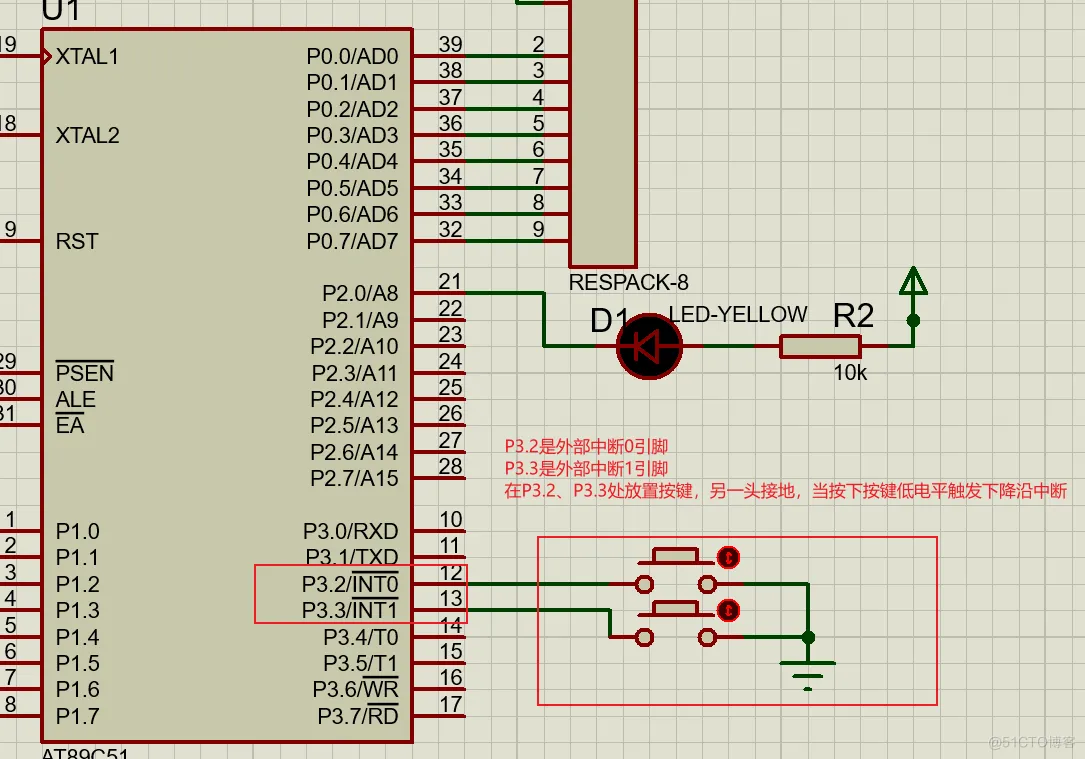This screenshot has height=759, width=1085.
Task: Click the RESPACK-8 text label
Action: (628, 283)
